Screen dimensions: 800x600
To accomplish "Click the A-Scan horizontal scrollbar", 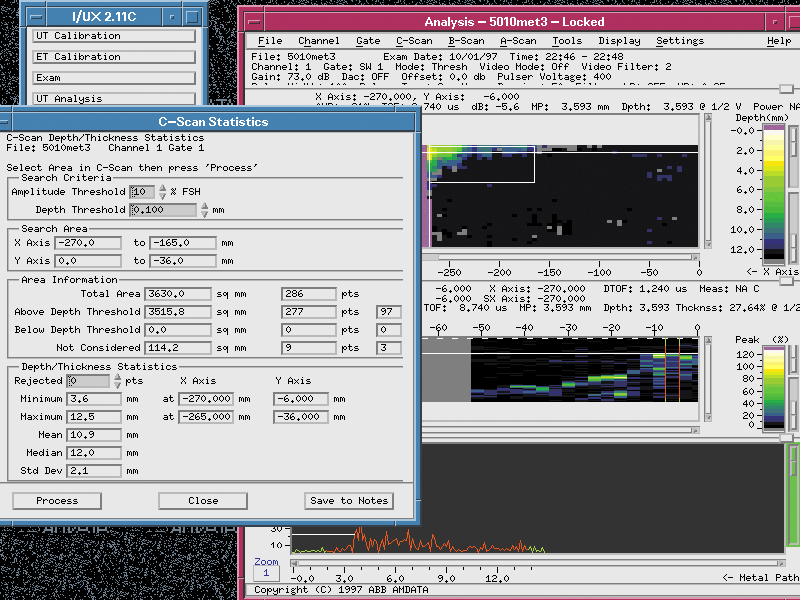I will (538, 563).
